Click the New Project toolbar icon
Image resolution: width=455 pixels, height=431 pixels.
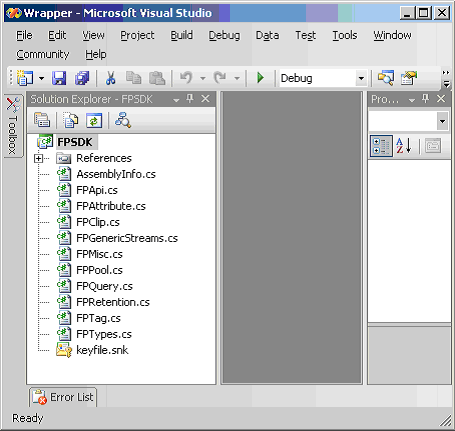25,78
